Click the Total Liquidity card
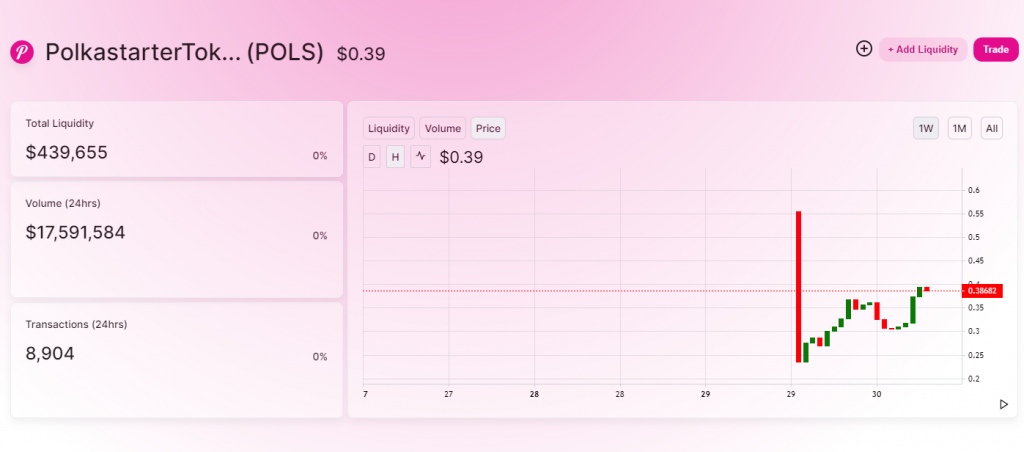 [176, 139]
